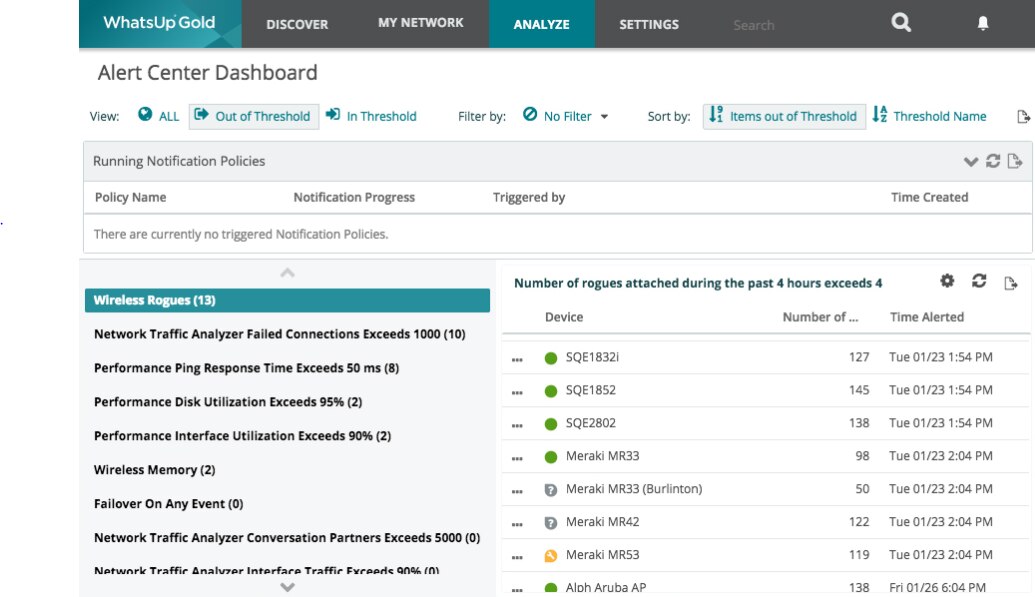Open the SQE2802 device link
1035x597 pixels.
pyautogui.click(x=590, y=423)
